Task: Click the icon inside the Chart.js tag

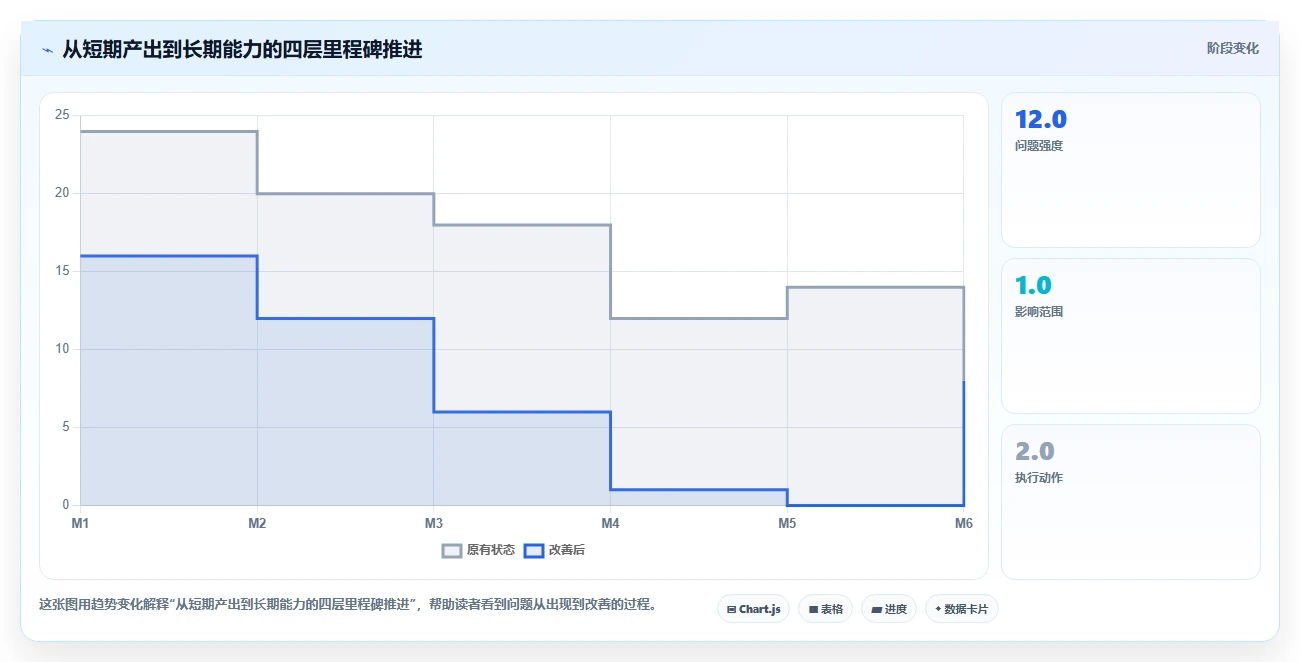Action: (732, 609)
